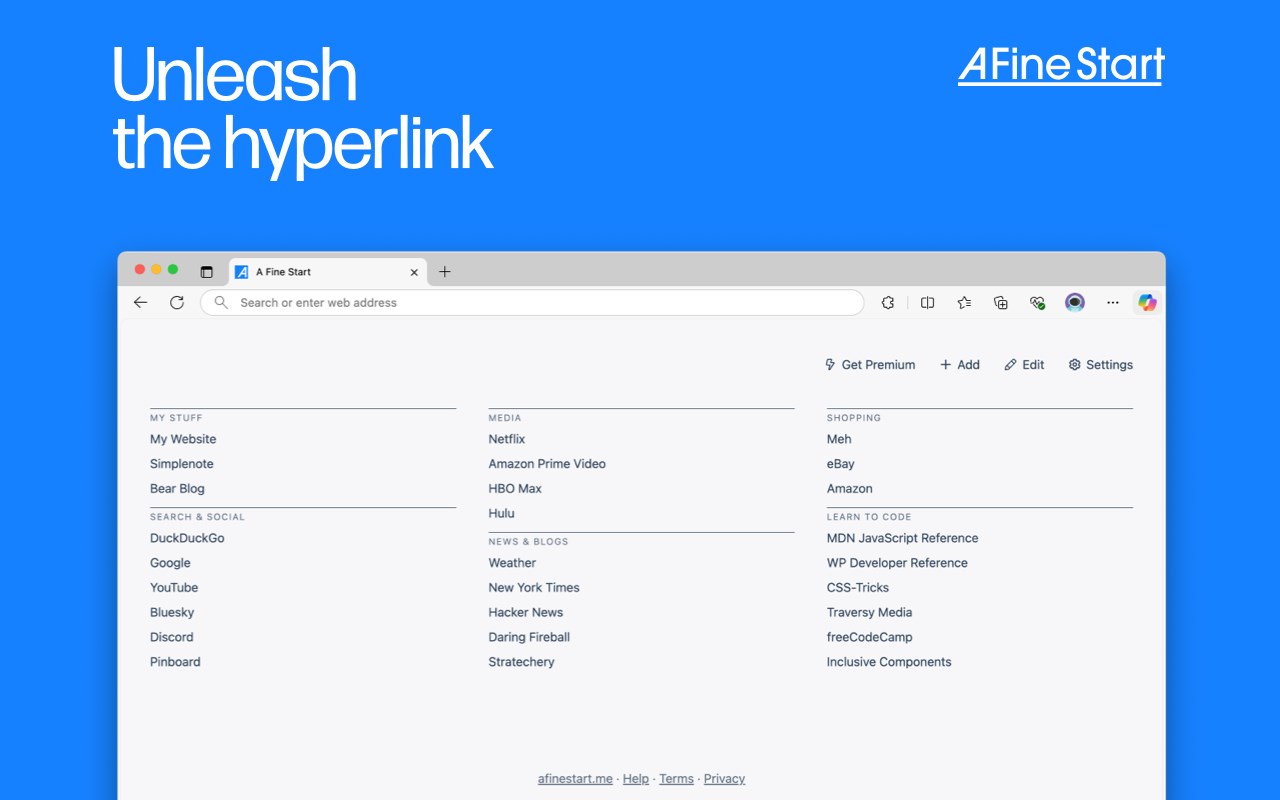Open the Hulu link
The width and height of the screenshot is (1280, 800).
coord(501,513)
